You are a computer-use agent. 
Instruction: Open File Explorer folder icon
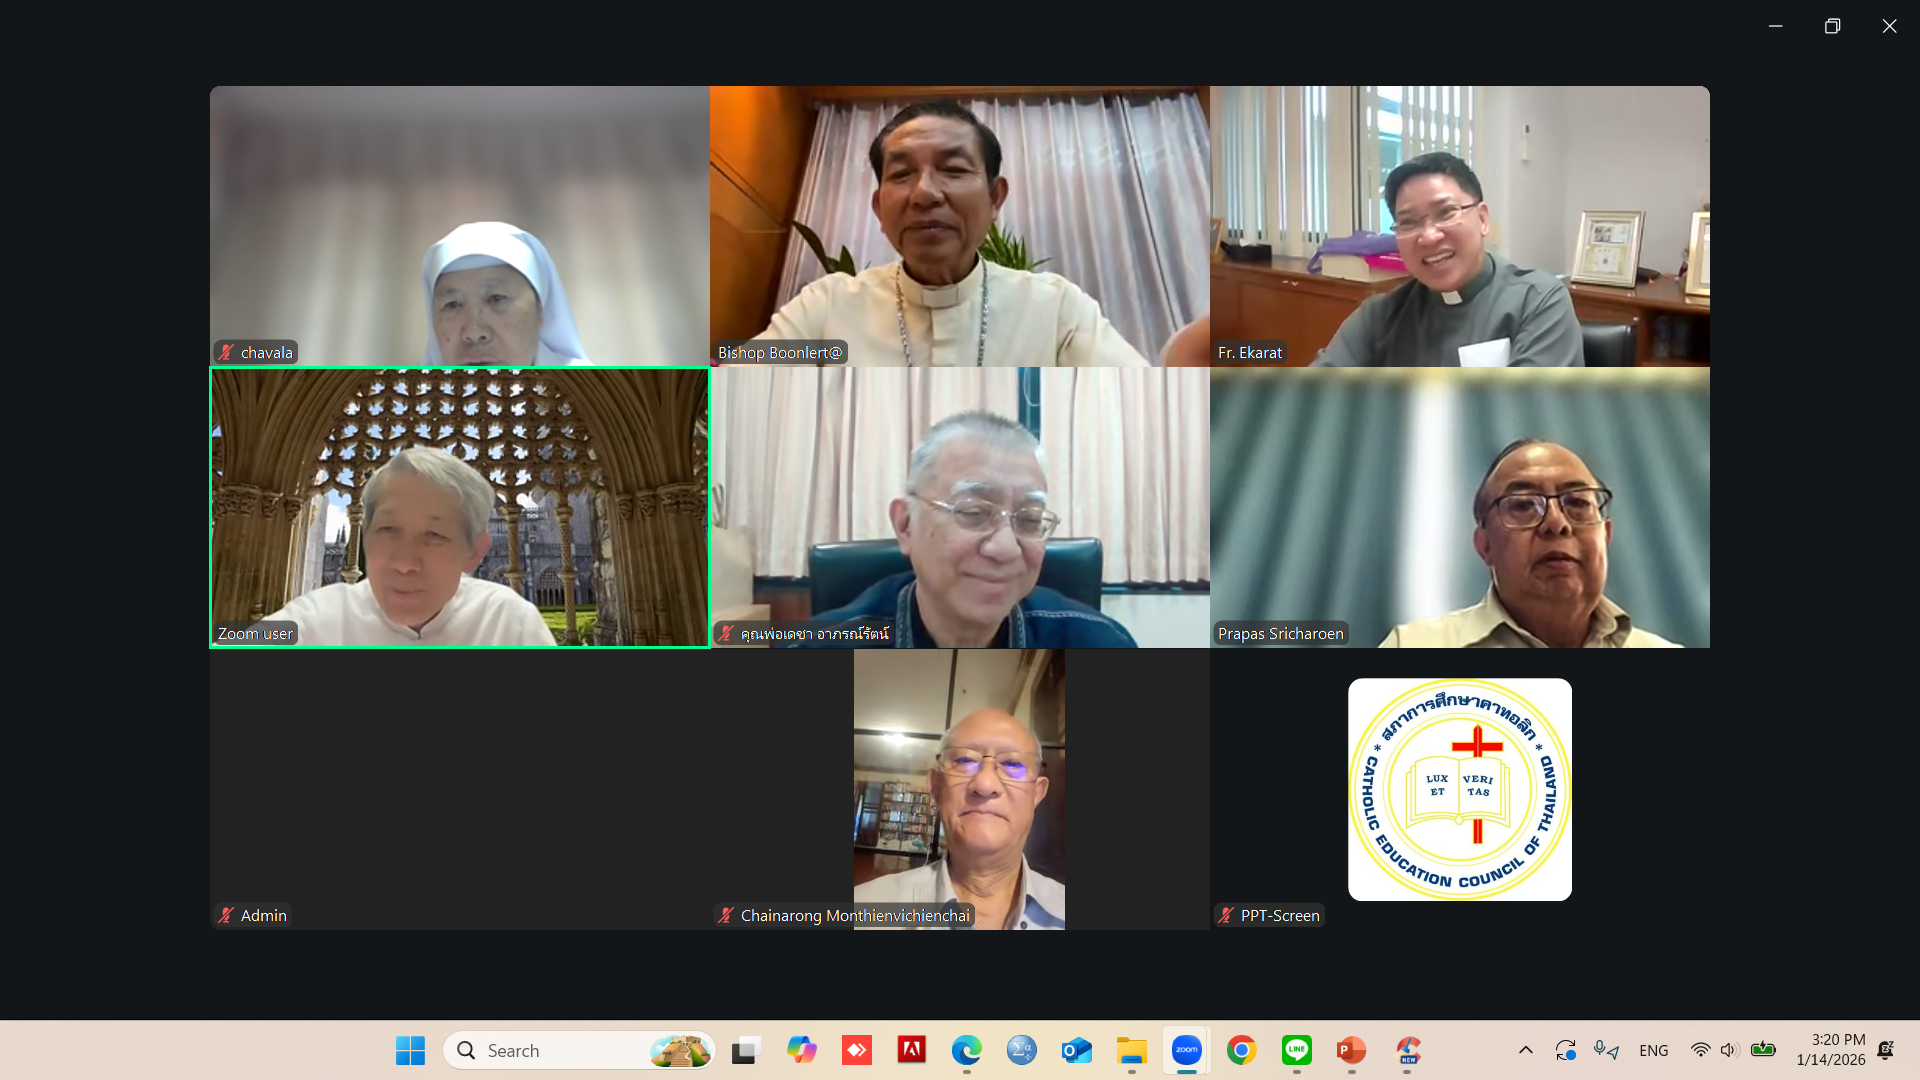[x=1131, y=1050]
